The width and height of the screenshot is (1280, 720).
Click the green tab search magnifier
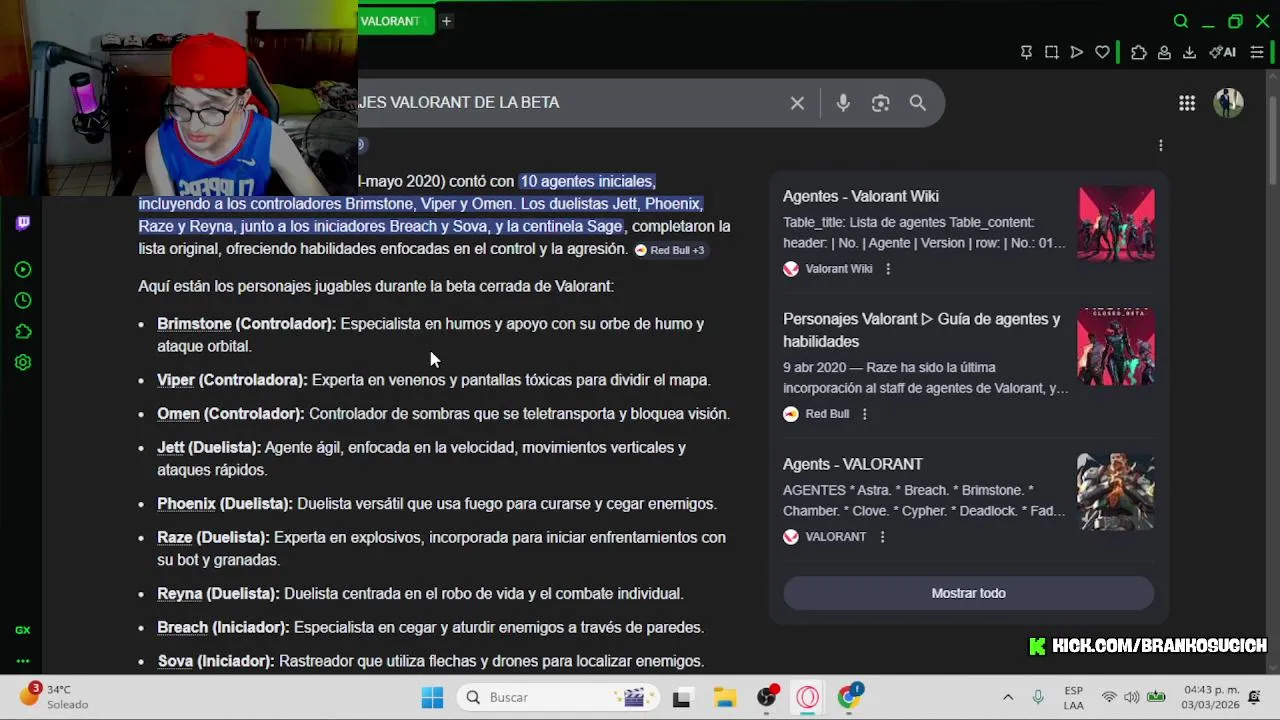[1181, 21]
